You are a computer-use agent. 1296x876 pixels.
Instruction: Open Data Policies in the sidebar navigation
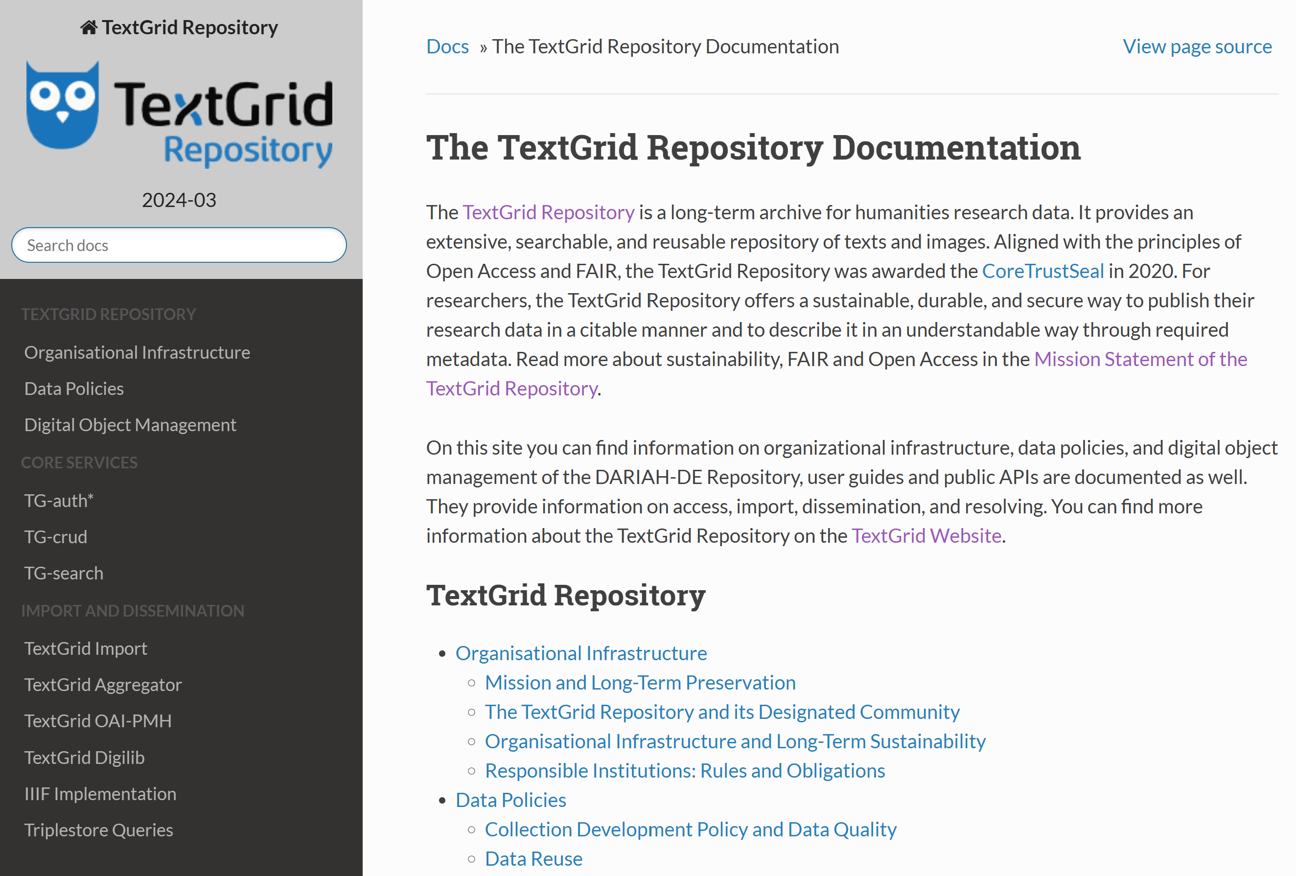tap(74, 388)
